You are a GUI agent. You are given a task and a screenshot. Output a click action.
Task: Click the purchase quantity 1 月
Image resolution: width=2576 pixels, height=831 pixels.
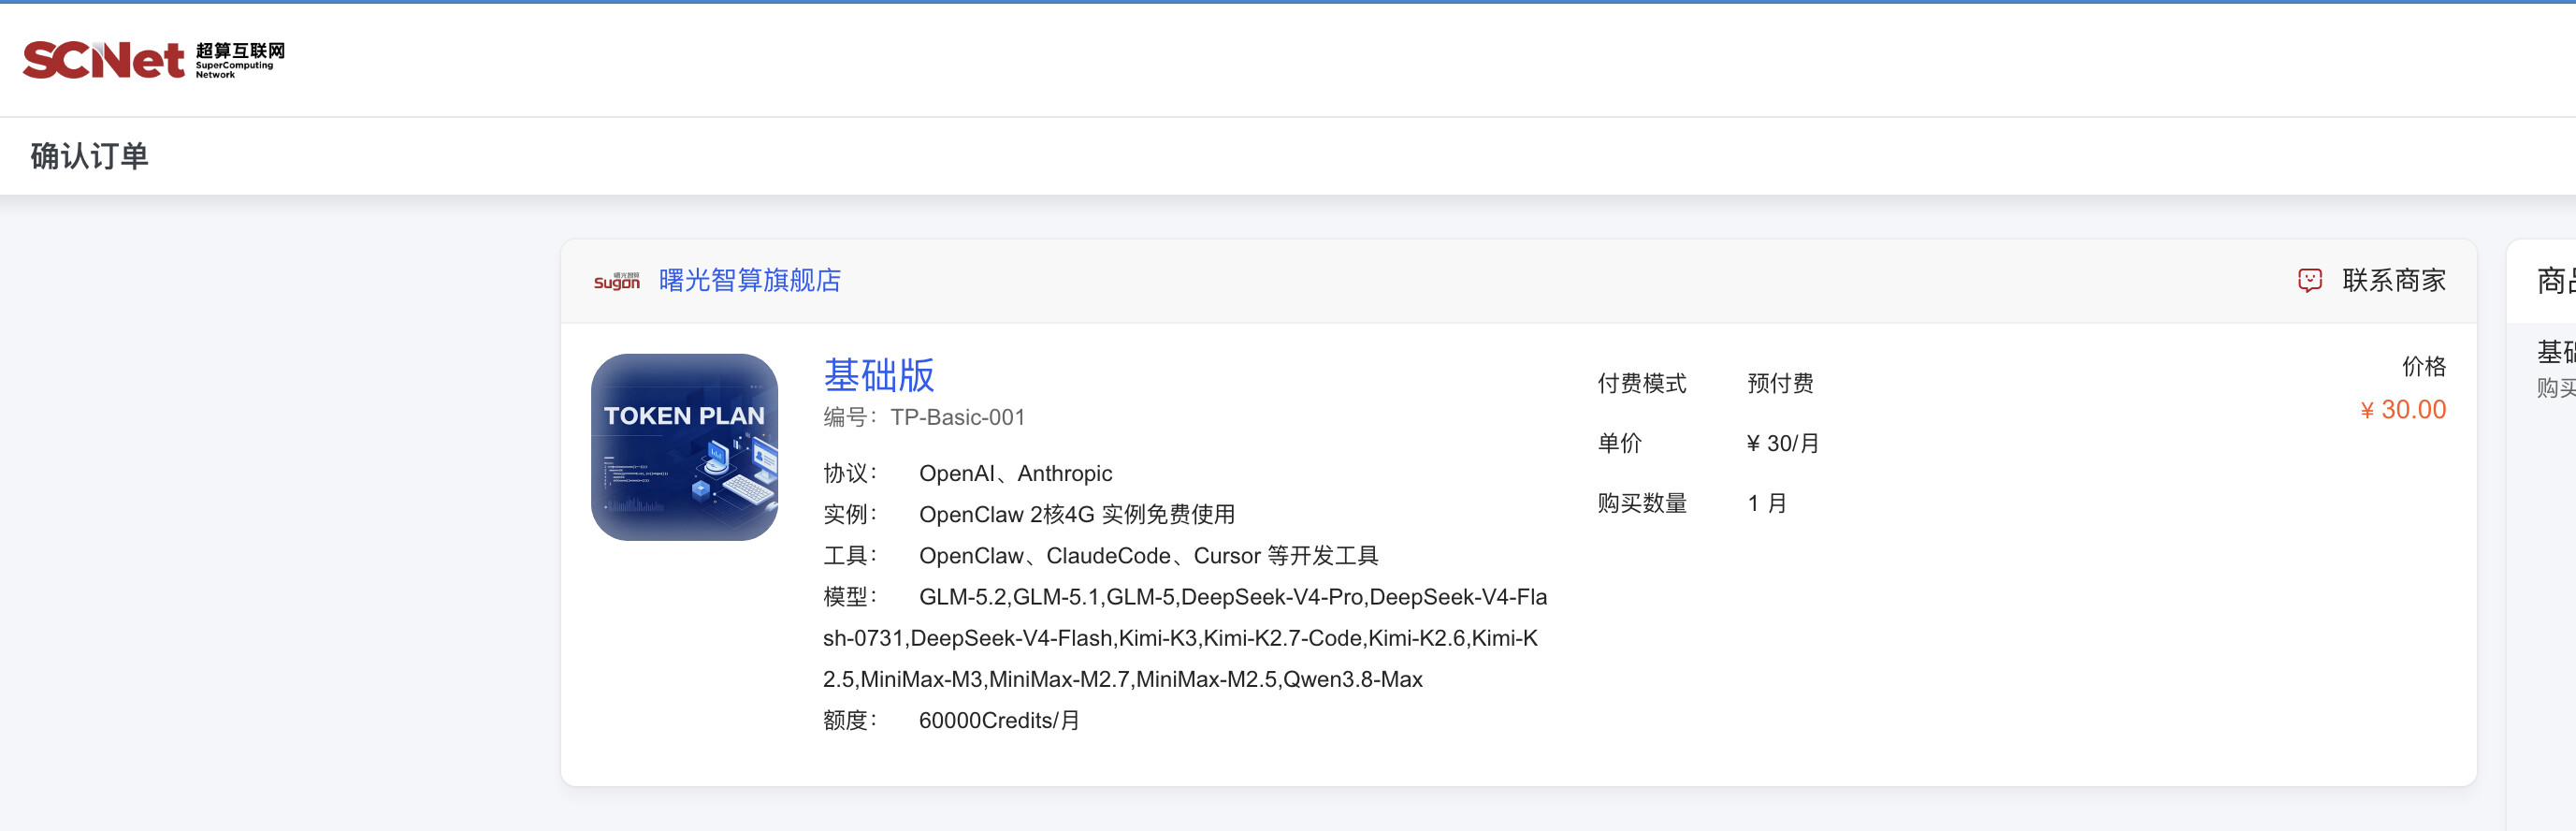click(x=1767, y=503)
